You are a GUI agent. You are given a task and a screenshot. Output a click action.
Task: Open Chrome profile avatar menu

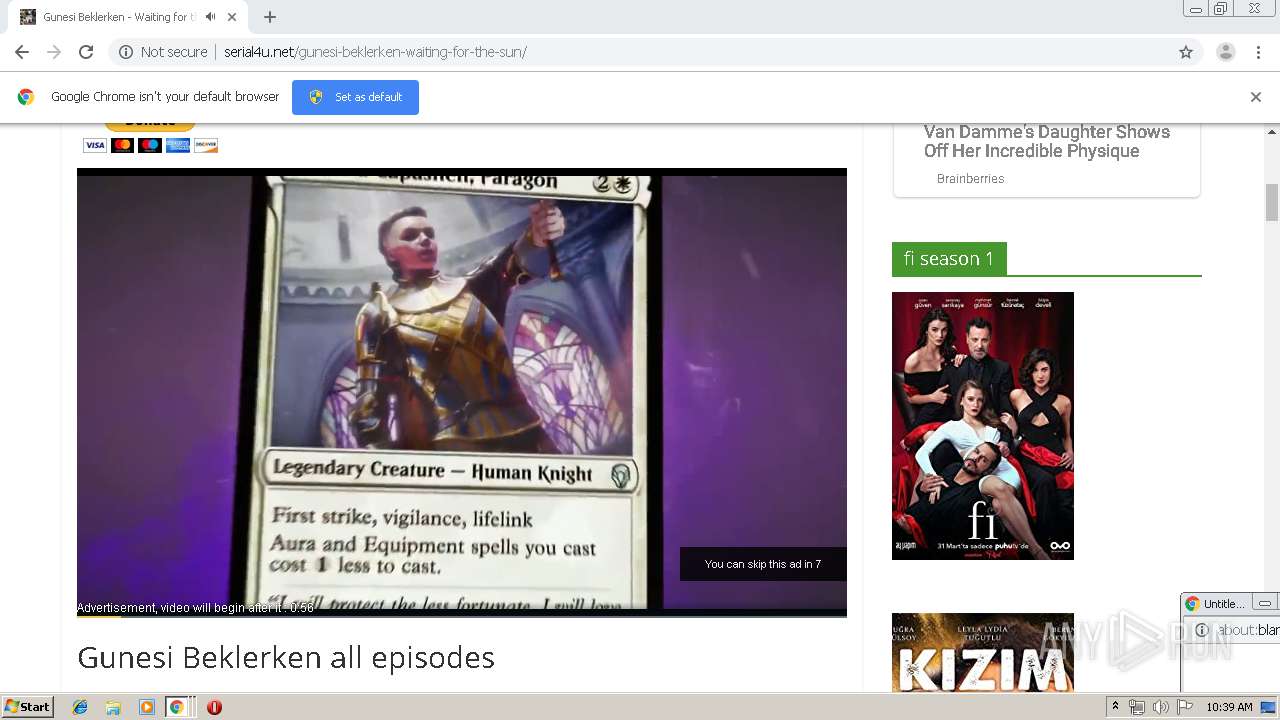[x=1226, y=52]
